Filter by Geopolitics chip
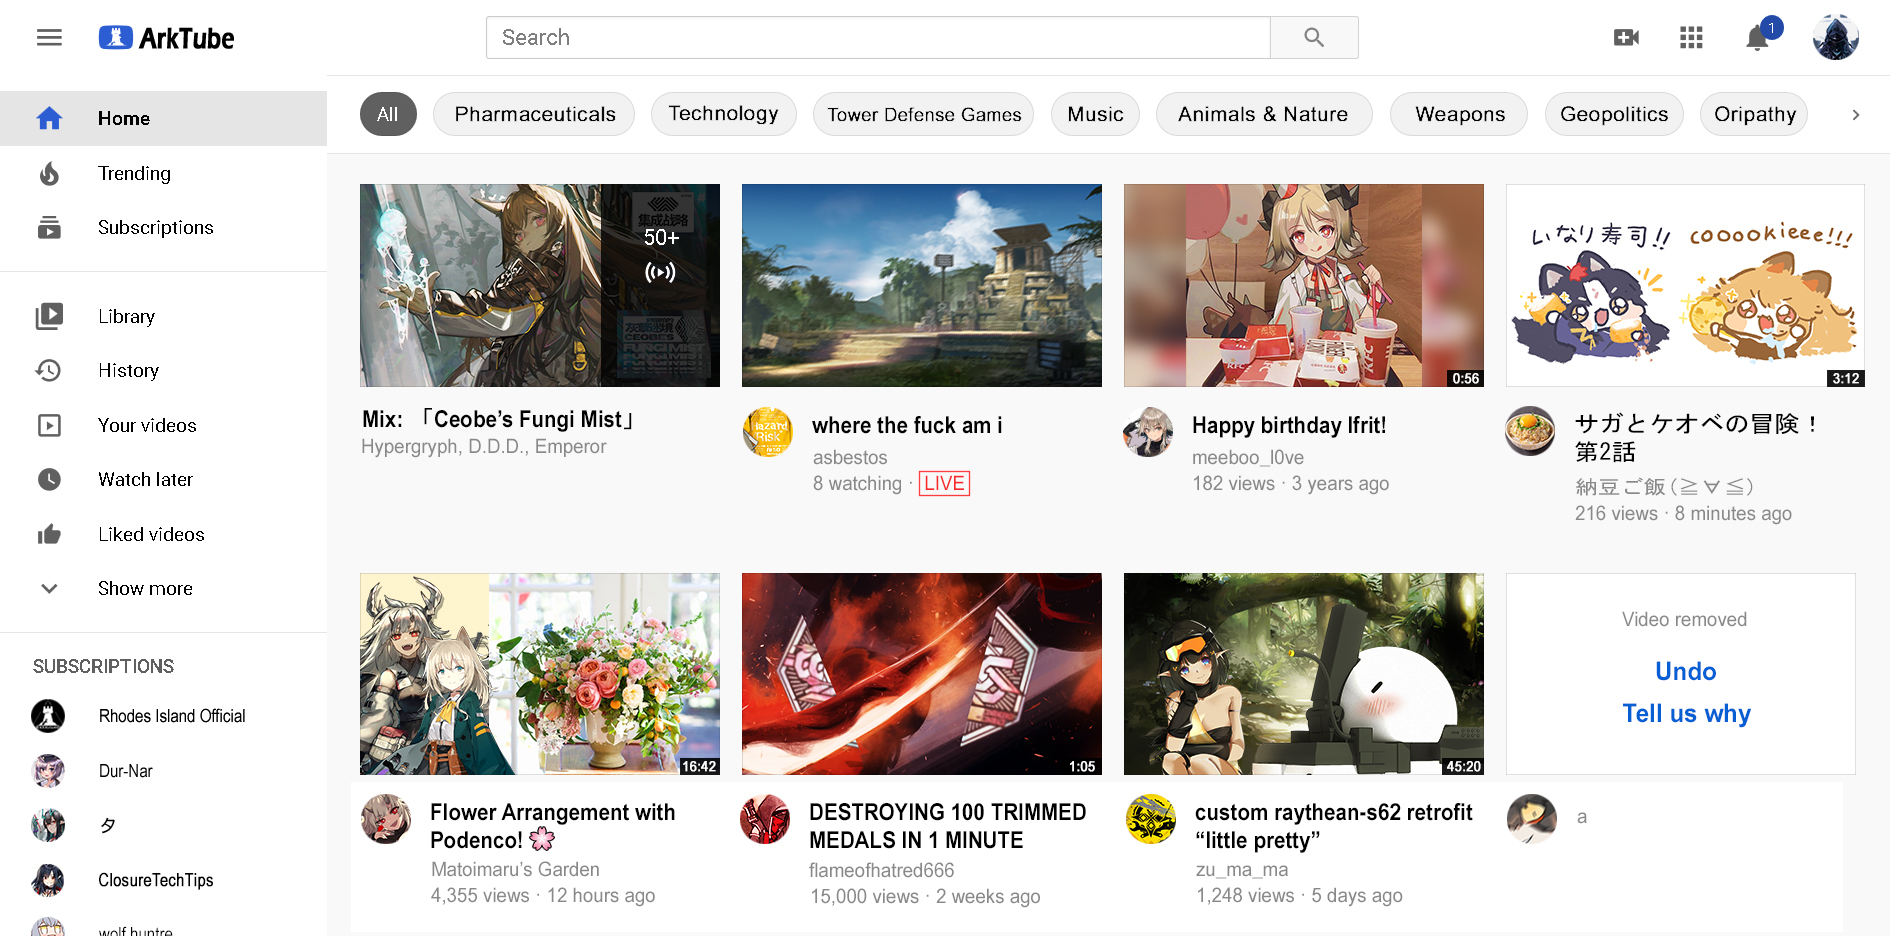 coord(1614,115)
